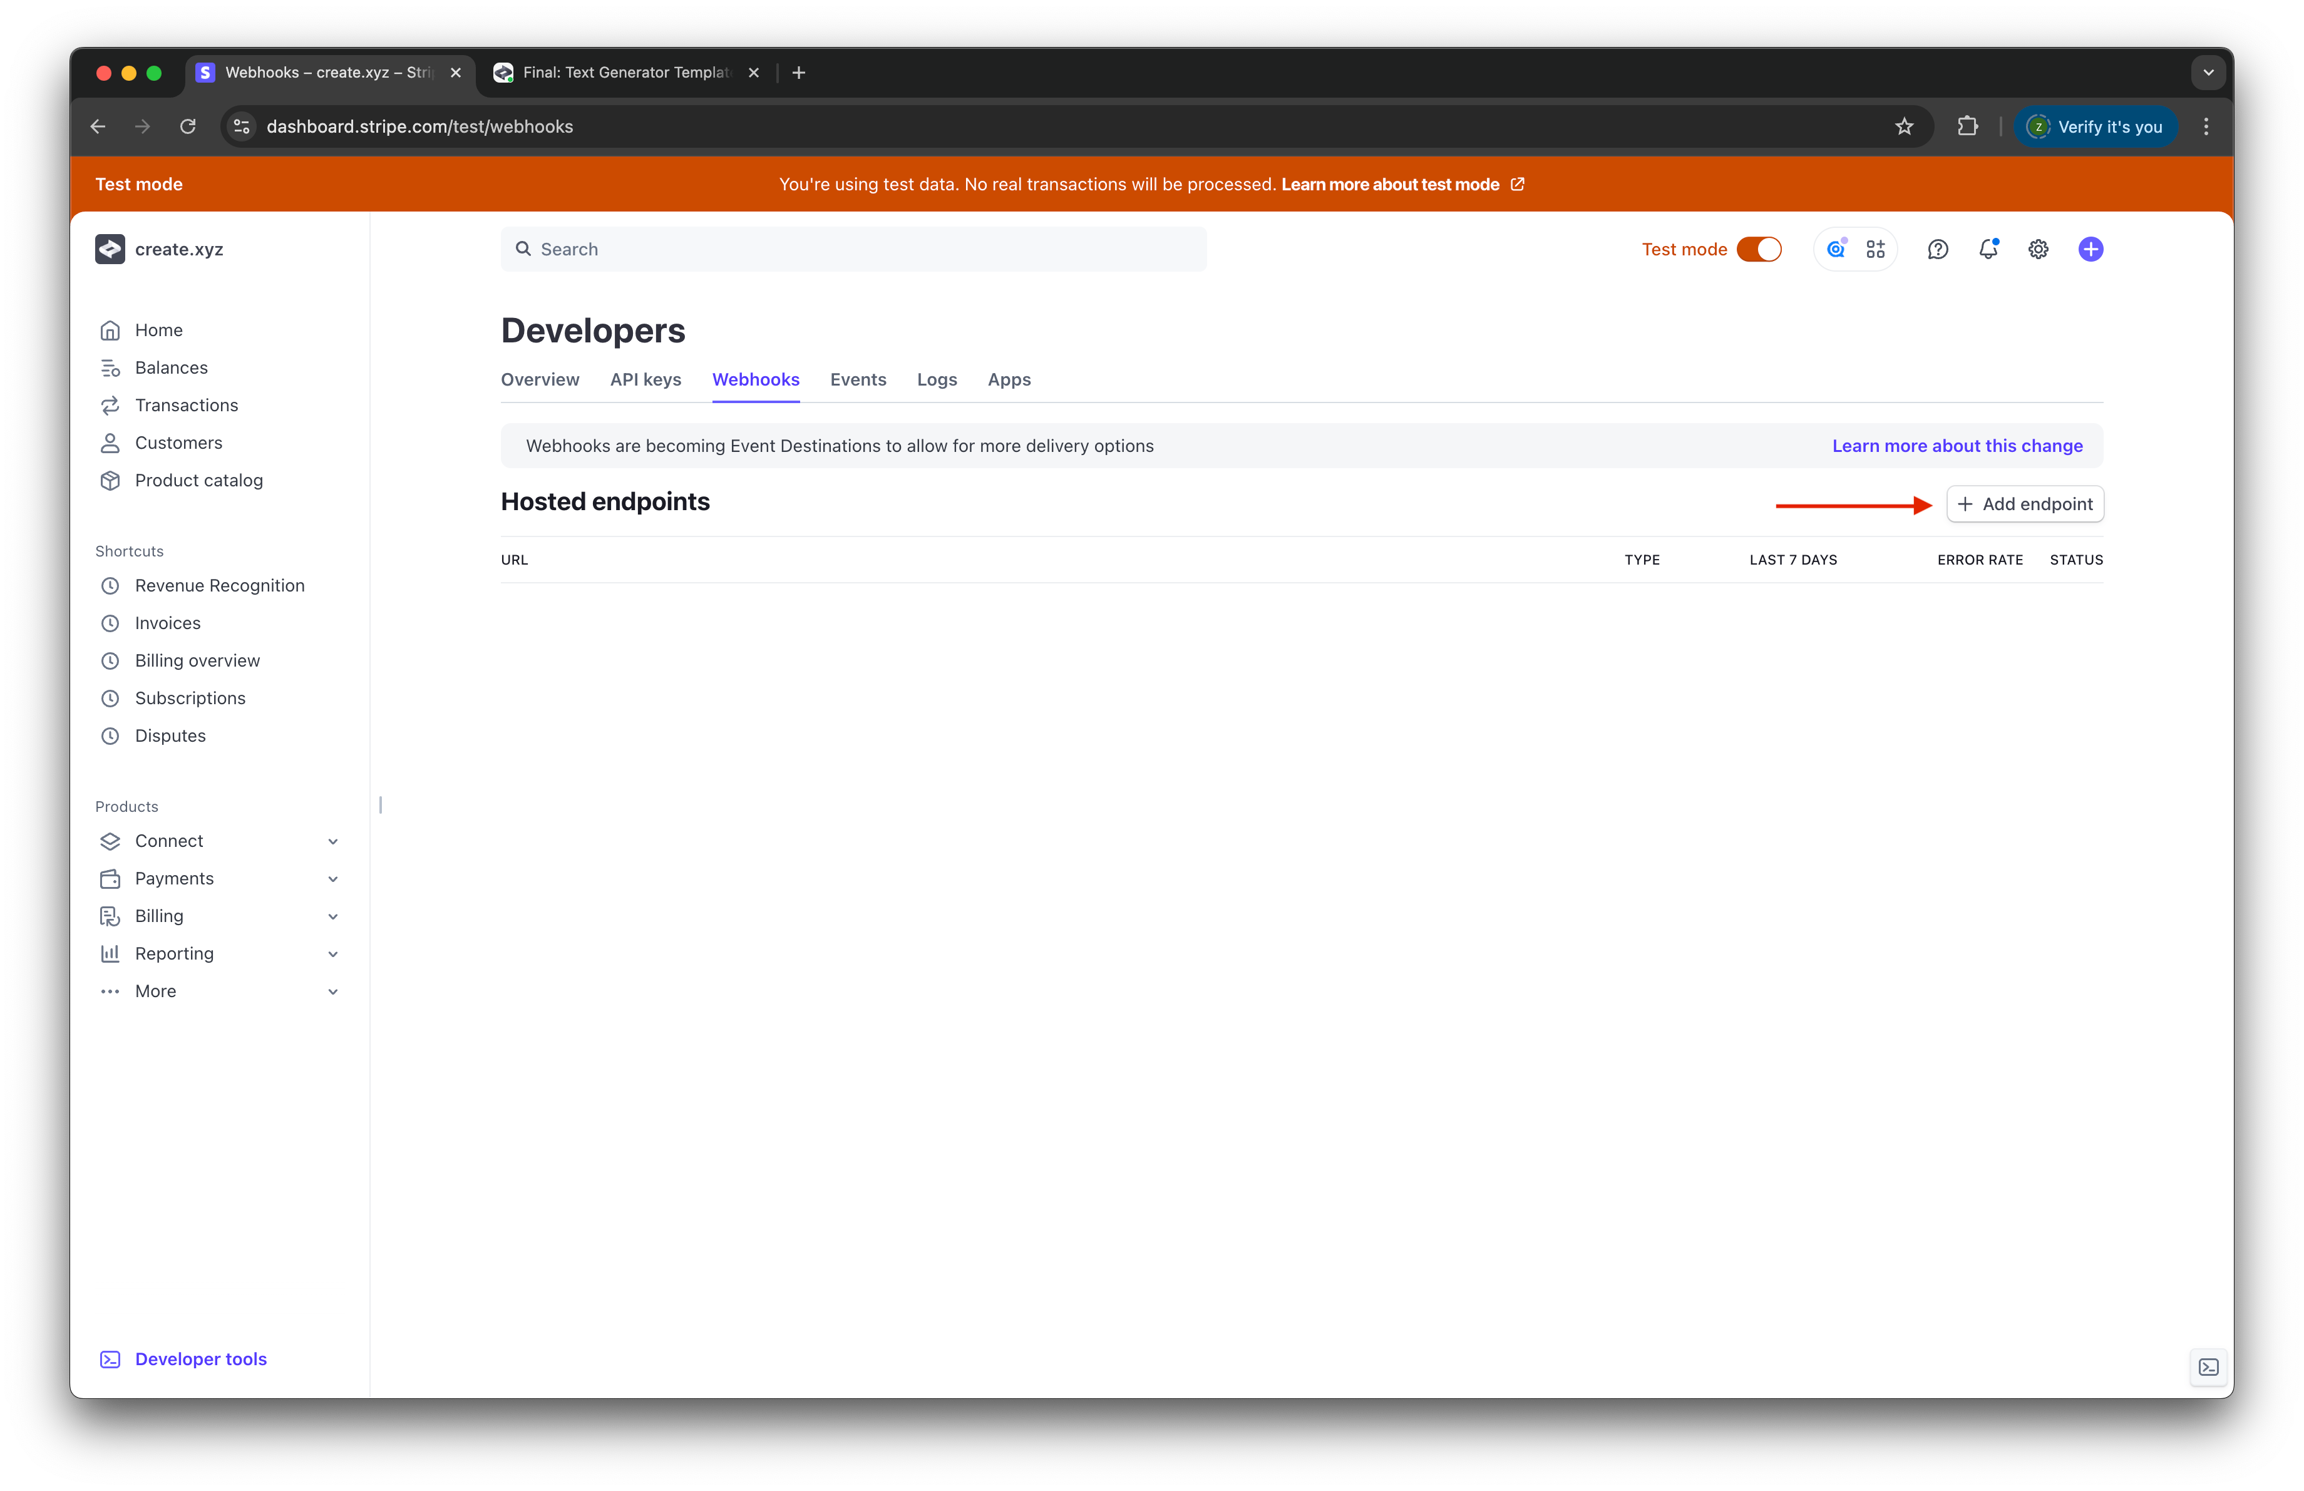Viewport: 2304px width, 1491px height.
Task: Click the browser extensions puzzle icon
Action: (x=1967, y=126)
